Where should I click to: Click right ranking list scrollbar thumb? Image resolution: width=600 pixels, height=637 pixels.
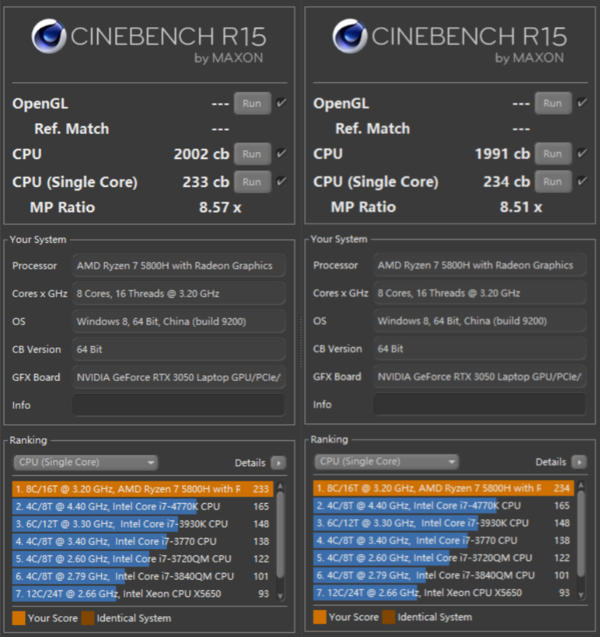point(581,533)
